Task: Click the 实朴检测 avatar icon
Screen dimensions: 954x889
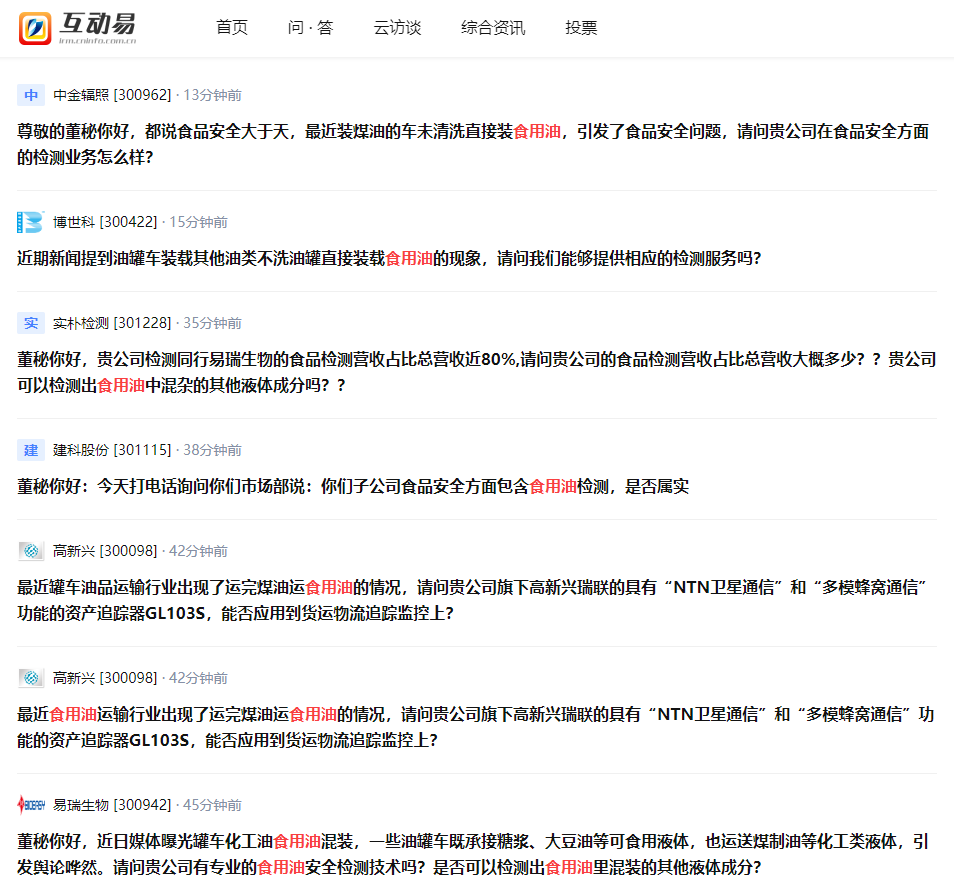Action: pos(30,323)
